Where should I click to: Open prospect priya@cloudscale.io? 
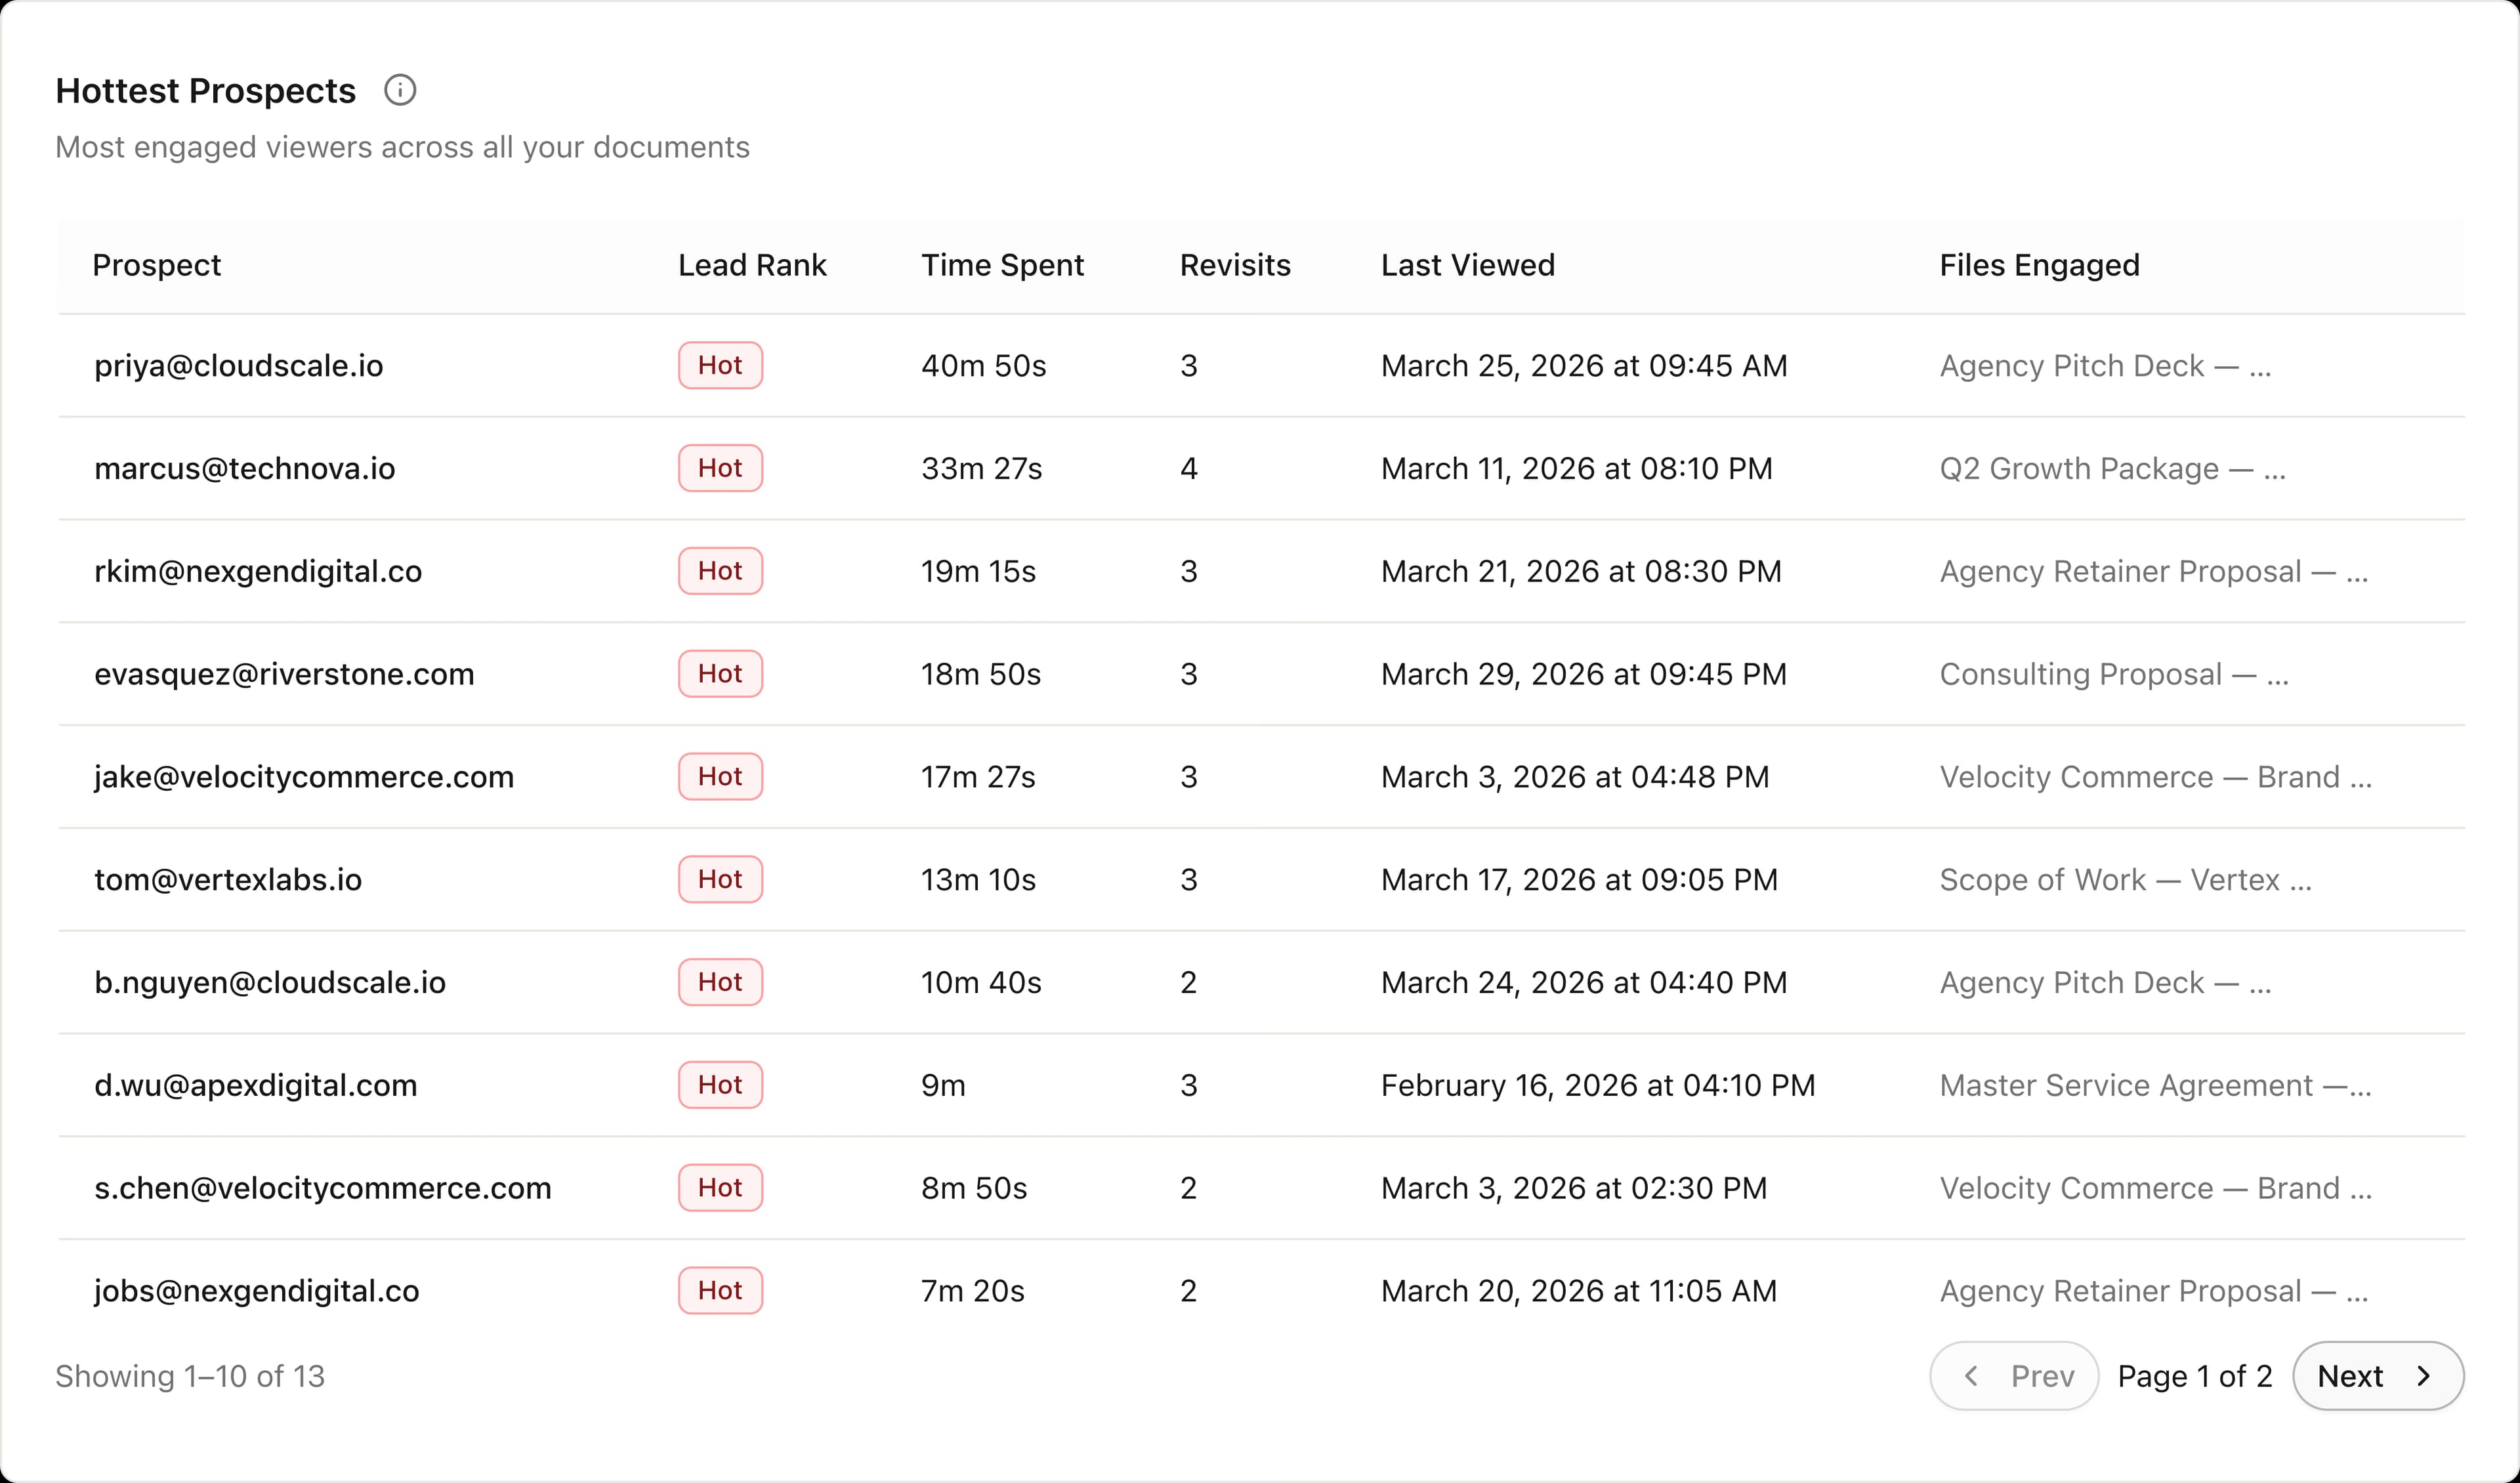pos(239,366)
